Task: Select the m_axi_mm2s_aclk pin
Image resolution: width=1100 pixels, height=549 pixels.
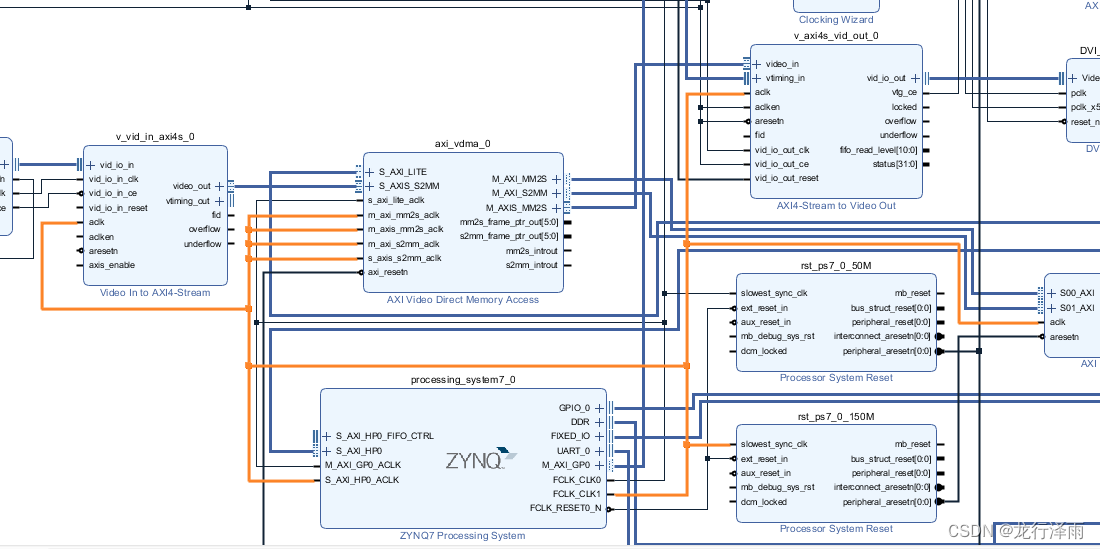Action: [x=403, y=215]
